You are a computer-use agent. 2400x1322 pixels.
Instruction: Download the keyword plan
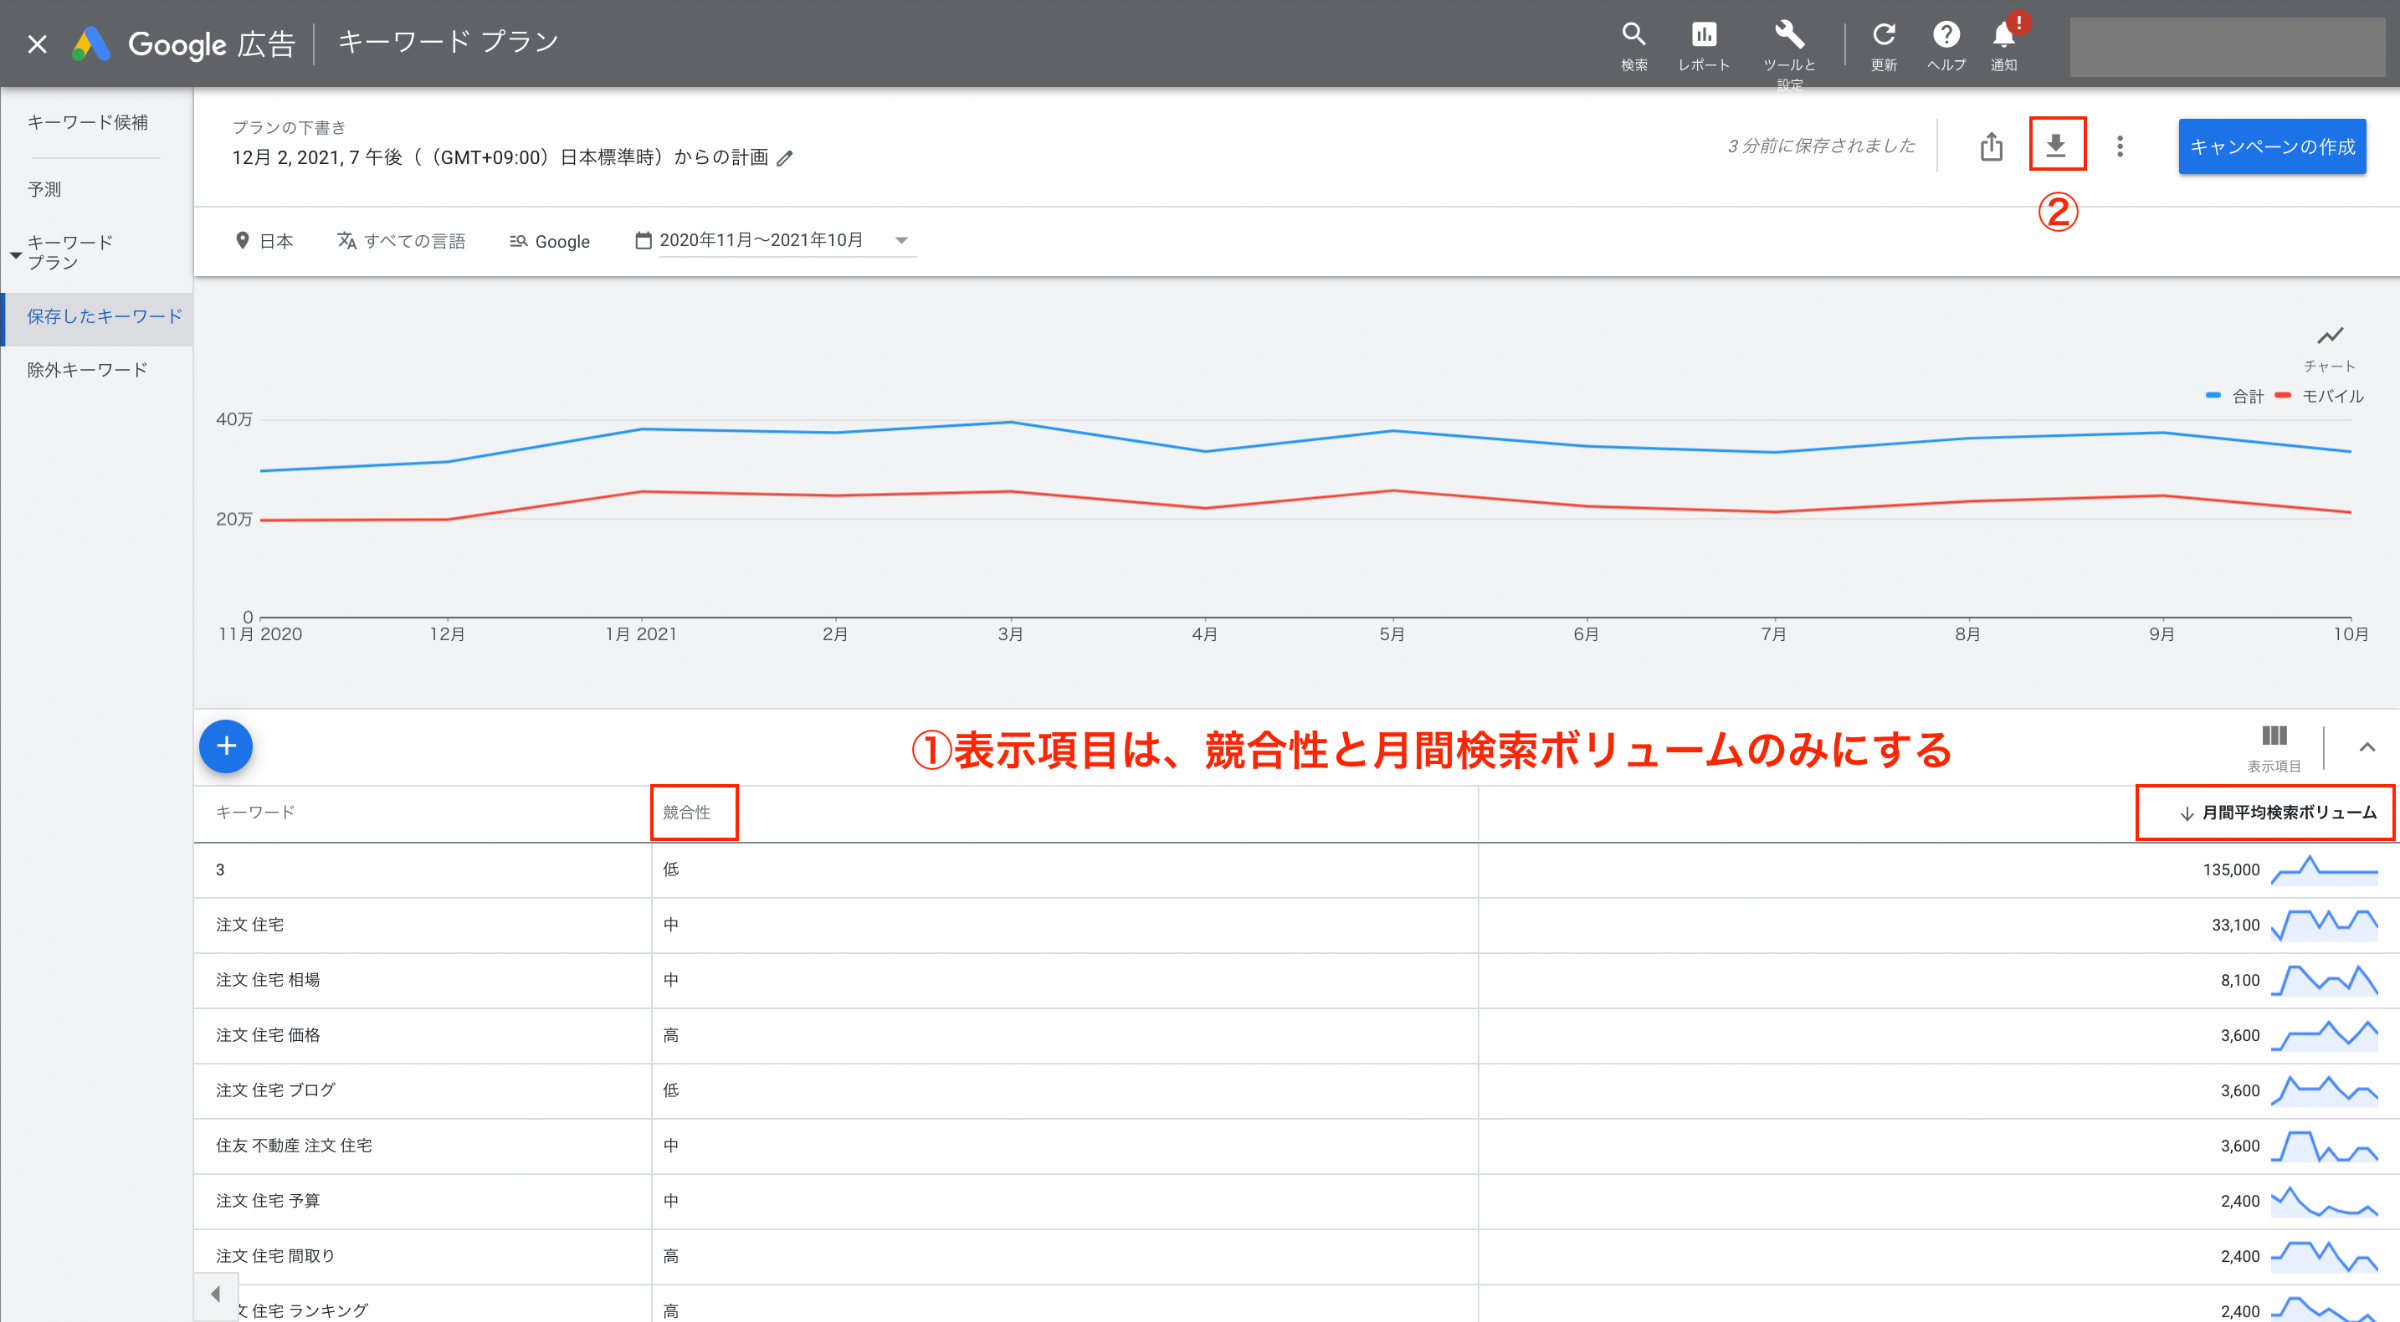tap(2056, 146)
